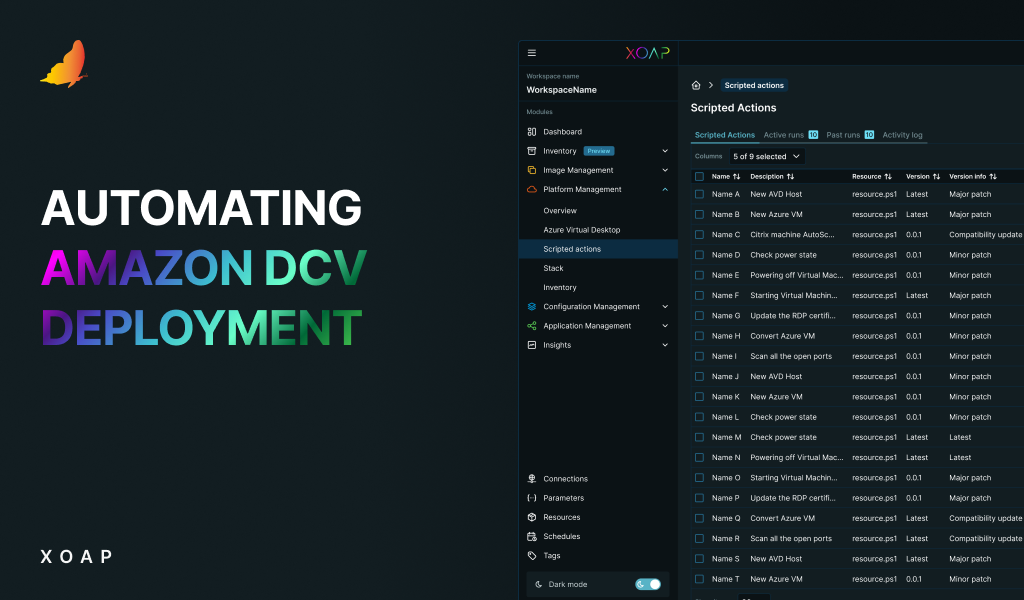The height and width of the screenshot is (600, 1024).
Task: Collapse the Platform Management section
Action: coord(663,189)
